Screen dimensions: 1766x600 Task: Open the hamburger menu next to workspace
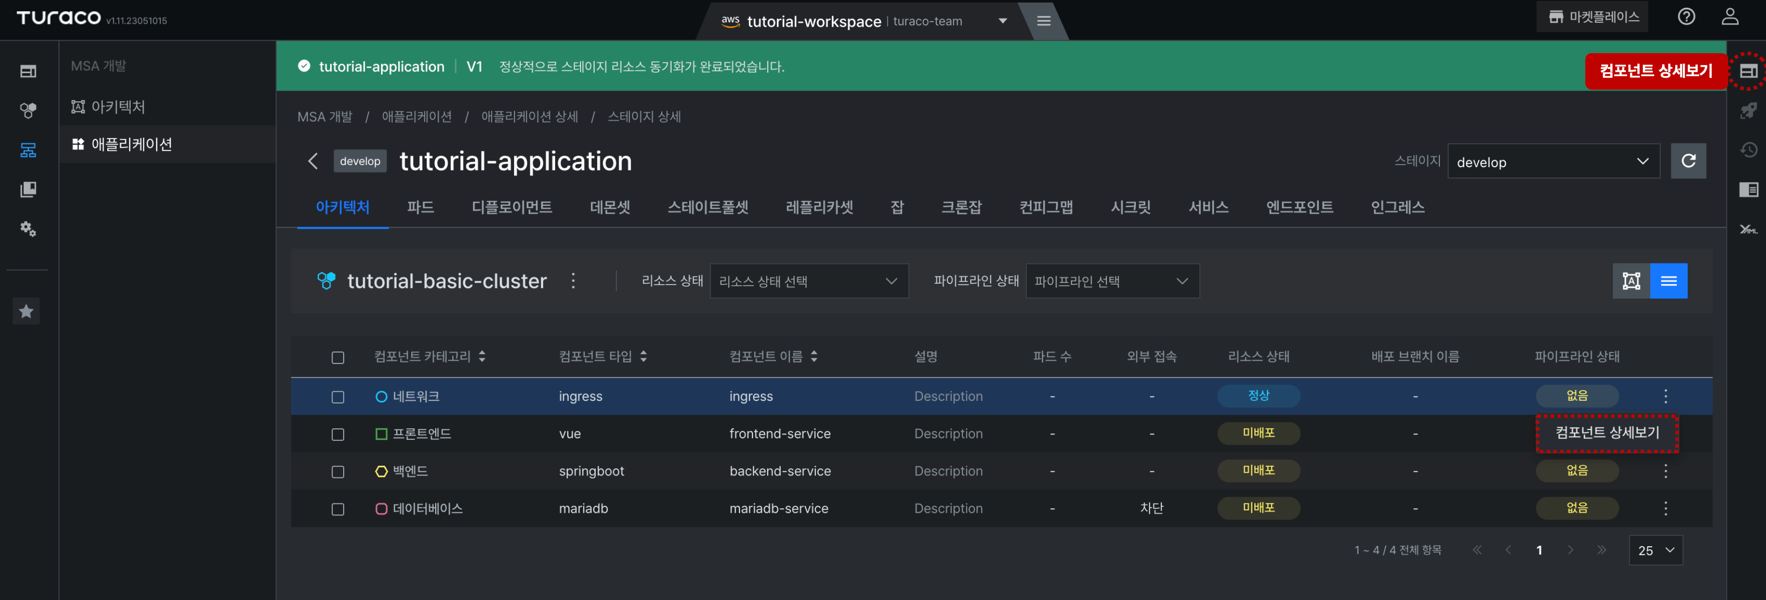(1043, 21)
